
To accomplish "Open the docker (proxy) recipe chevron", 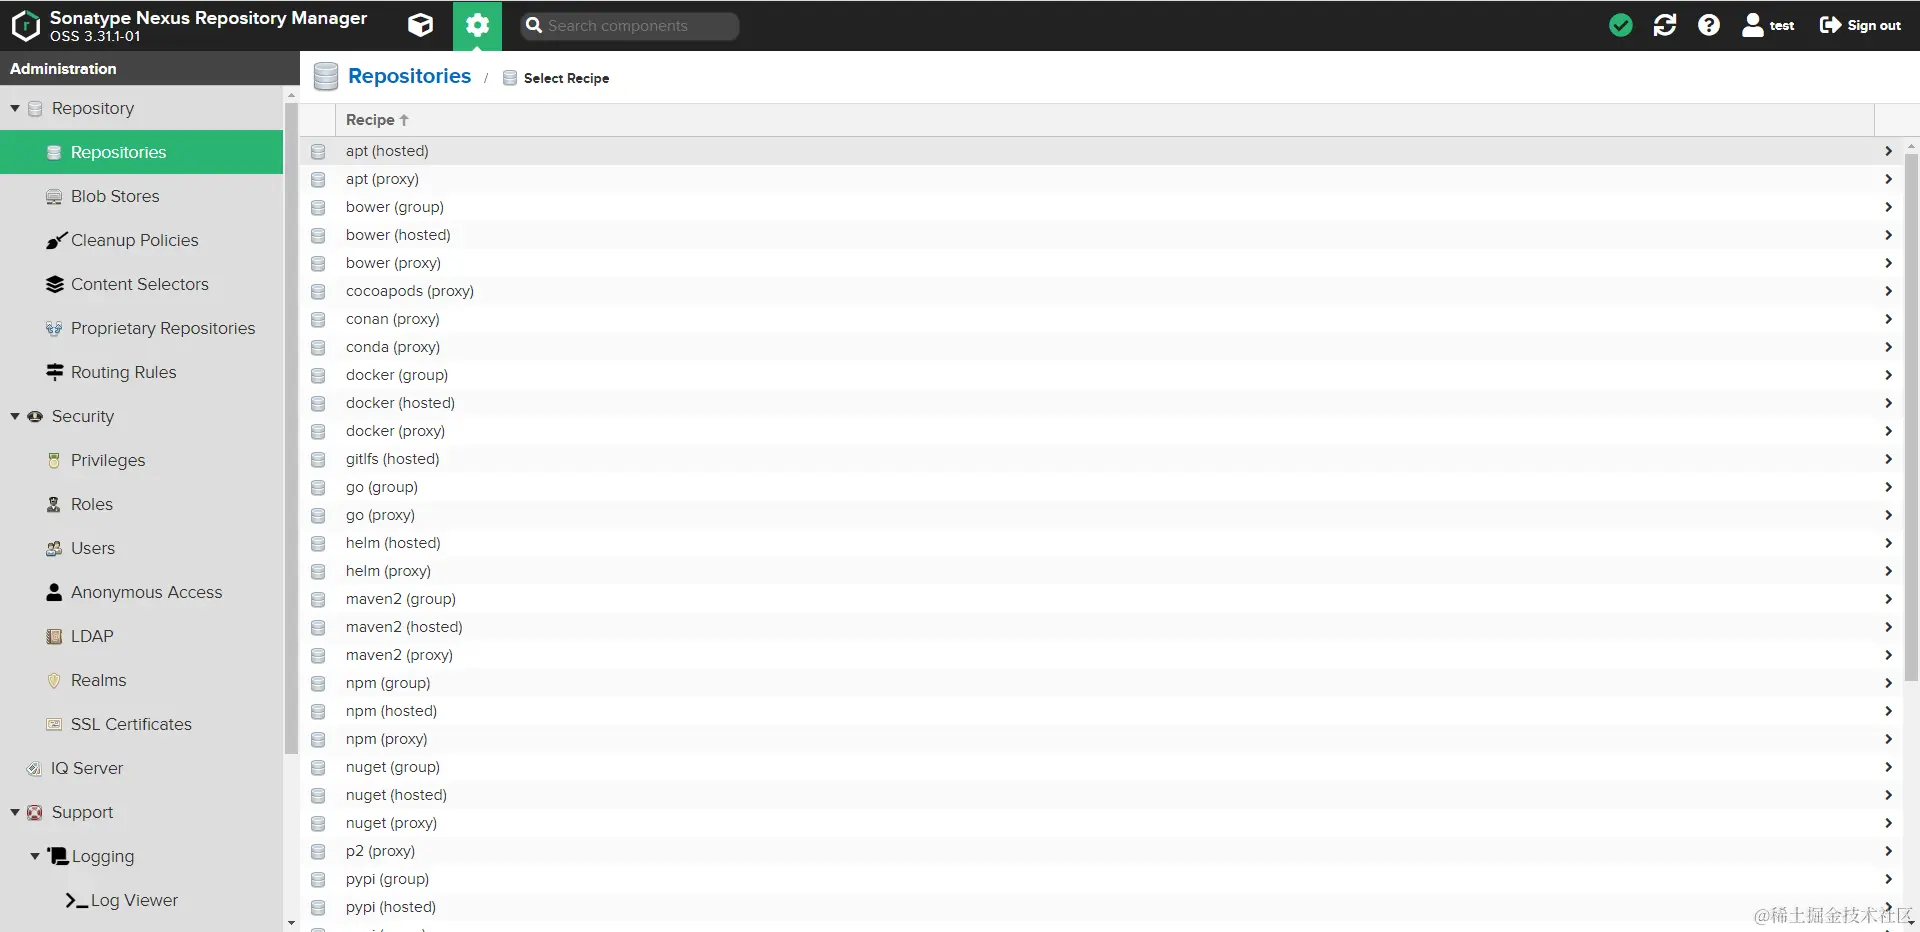I will coord(1888,431).
